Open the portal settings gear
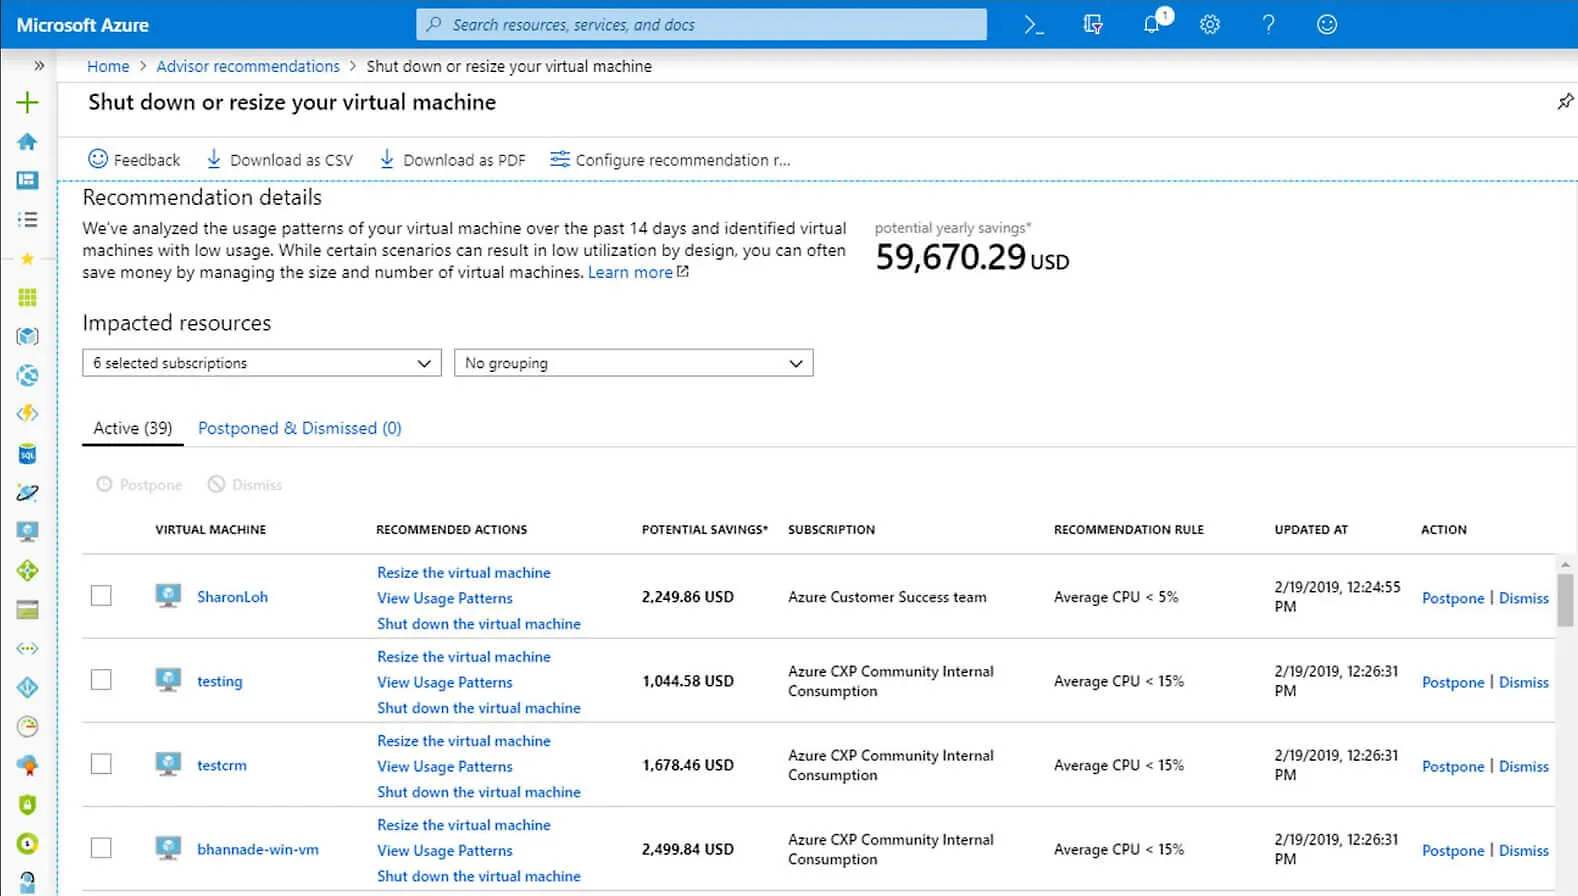1578x896 pixels. coord(1210,25)
